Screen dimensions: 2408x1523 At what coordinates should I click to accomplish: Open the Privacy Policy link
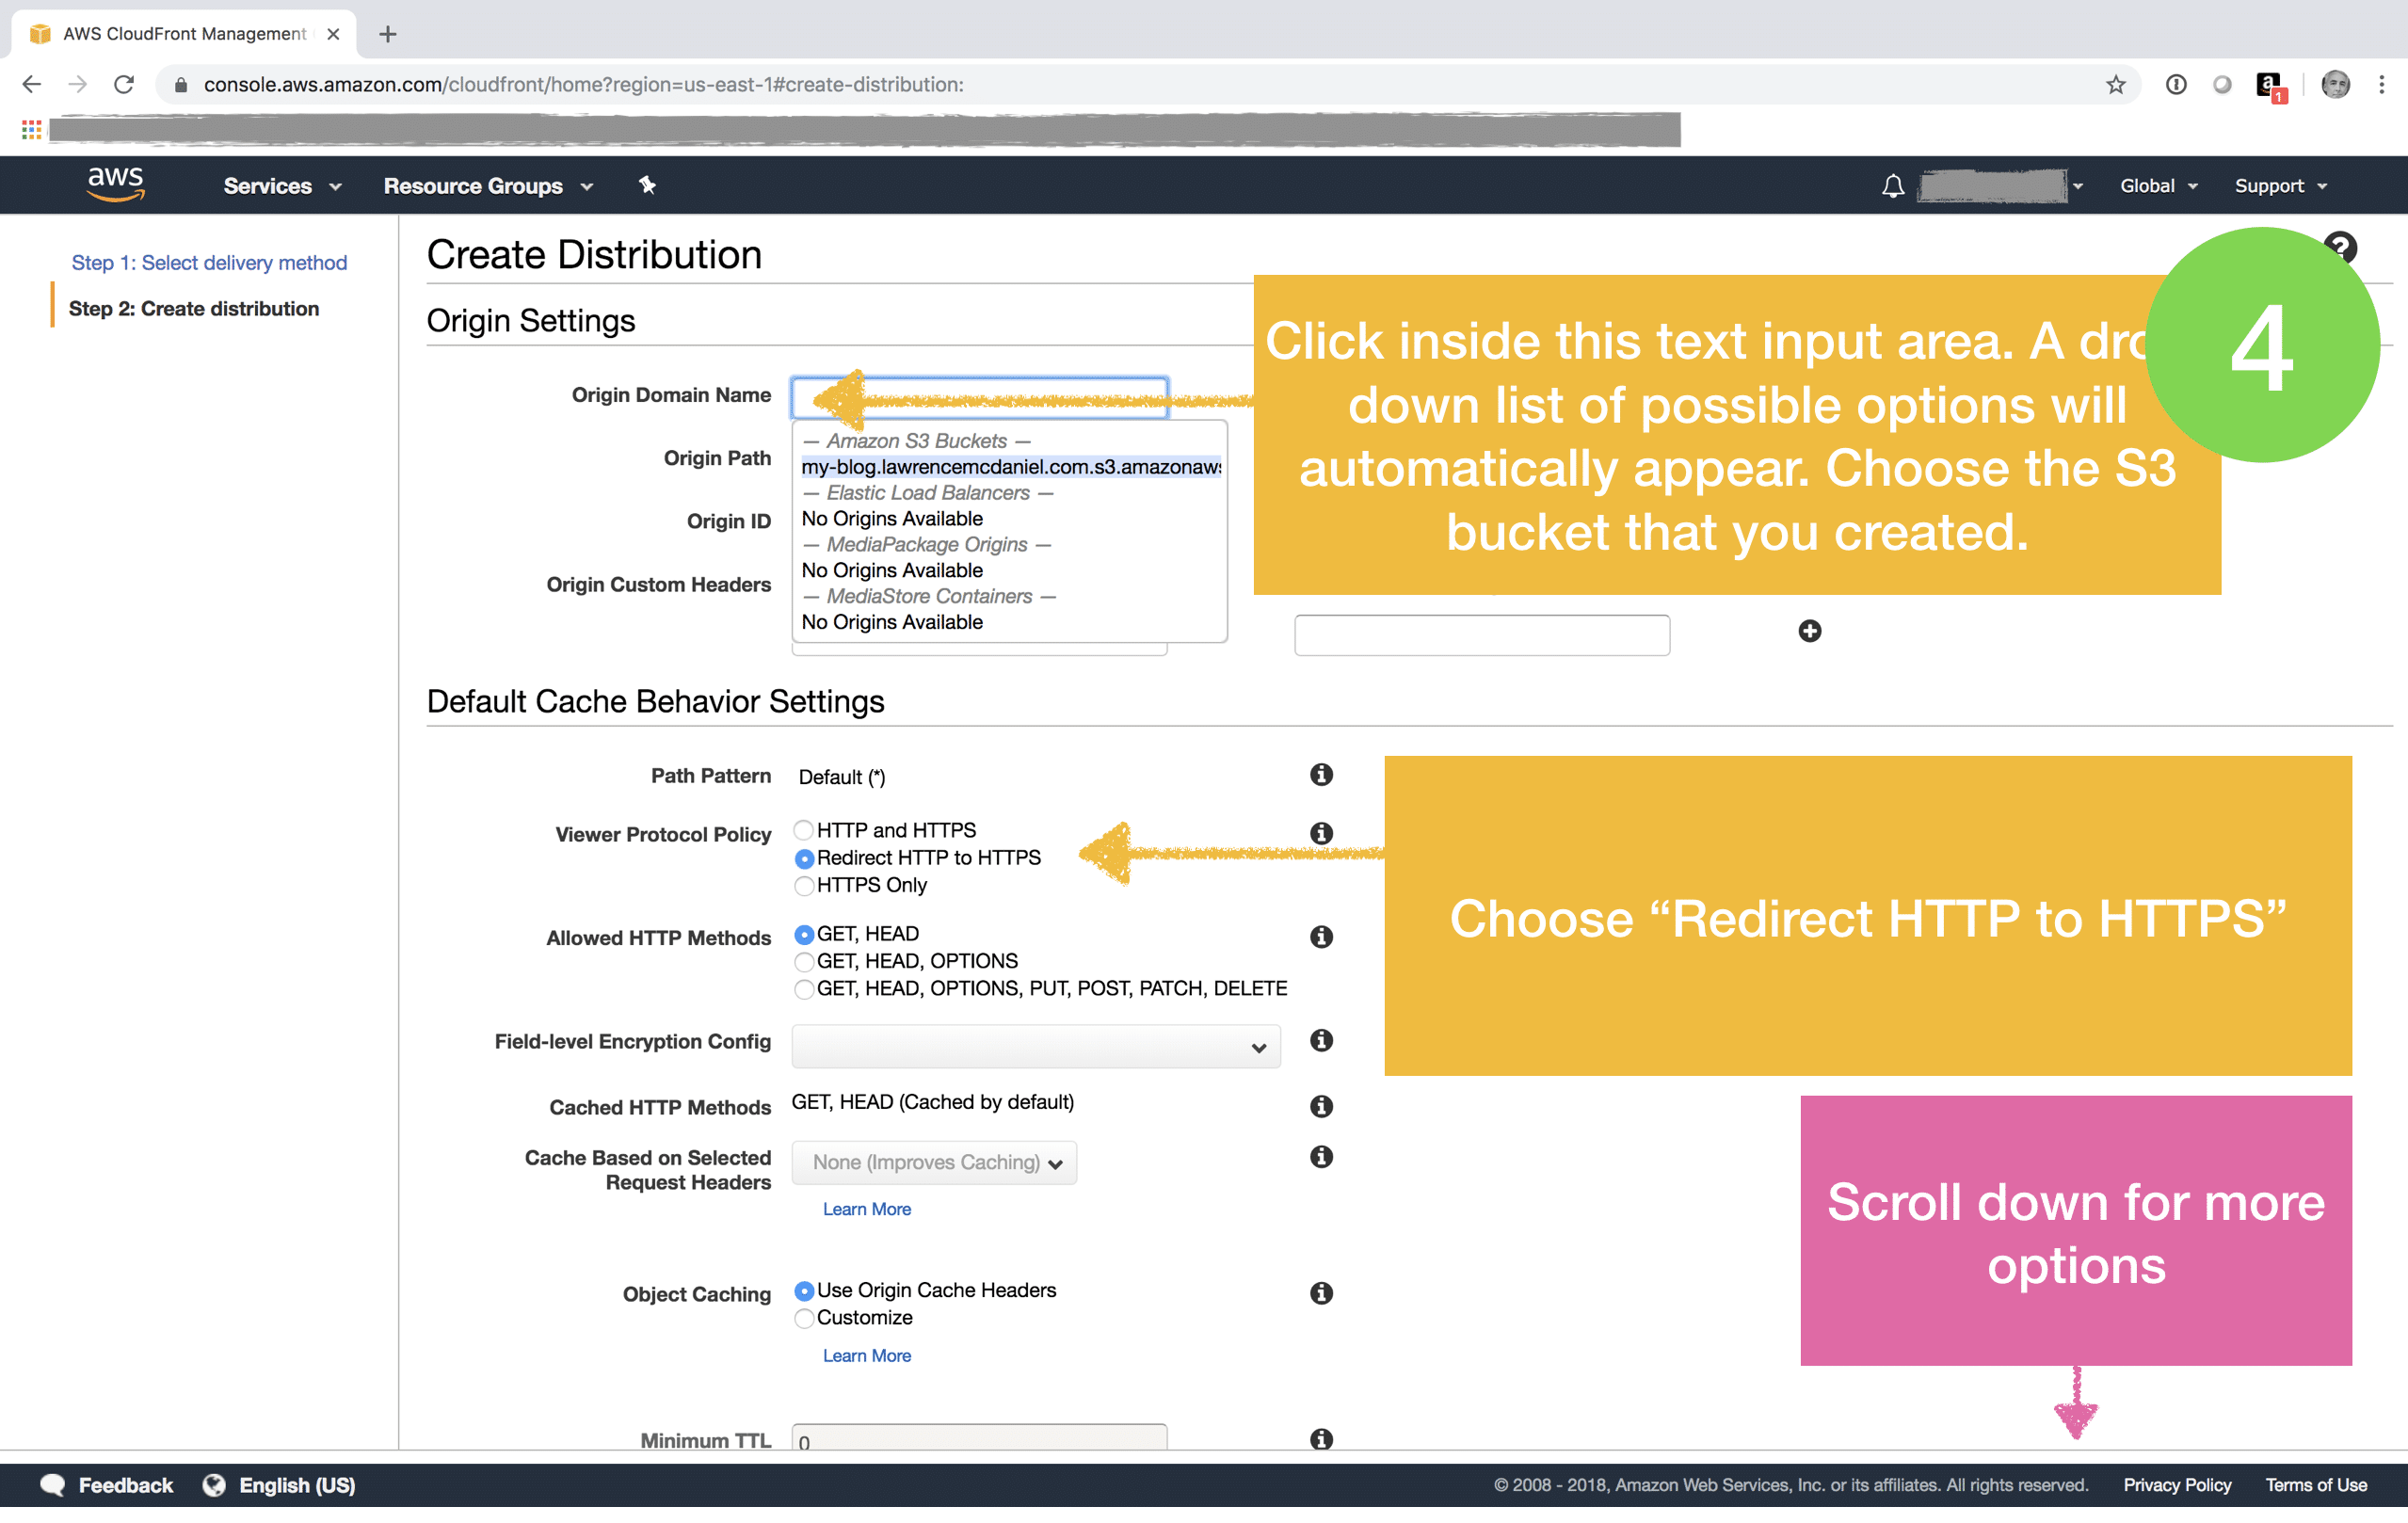click(x=2176, y=1485)
